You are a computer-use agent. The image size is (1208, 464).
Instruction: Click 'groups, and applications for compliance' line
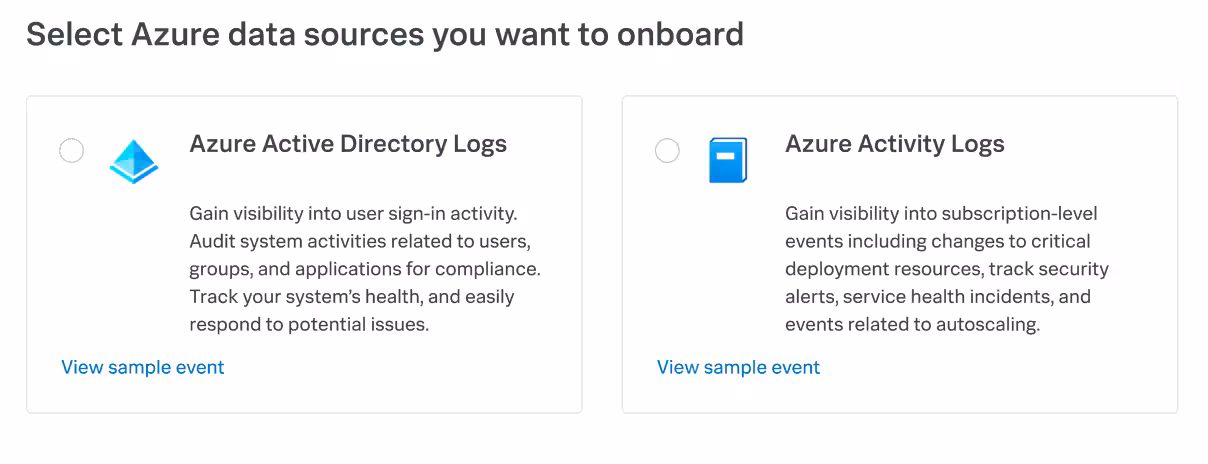click(365, 270)
